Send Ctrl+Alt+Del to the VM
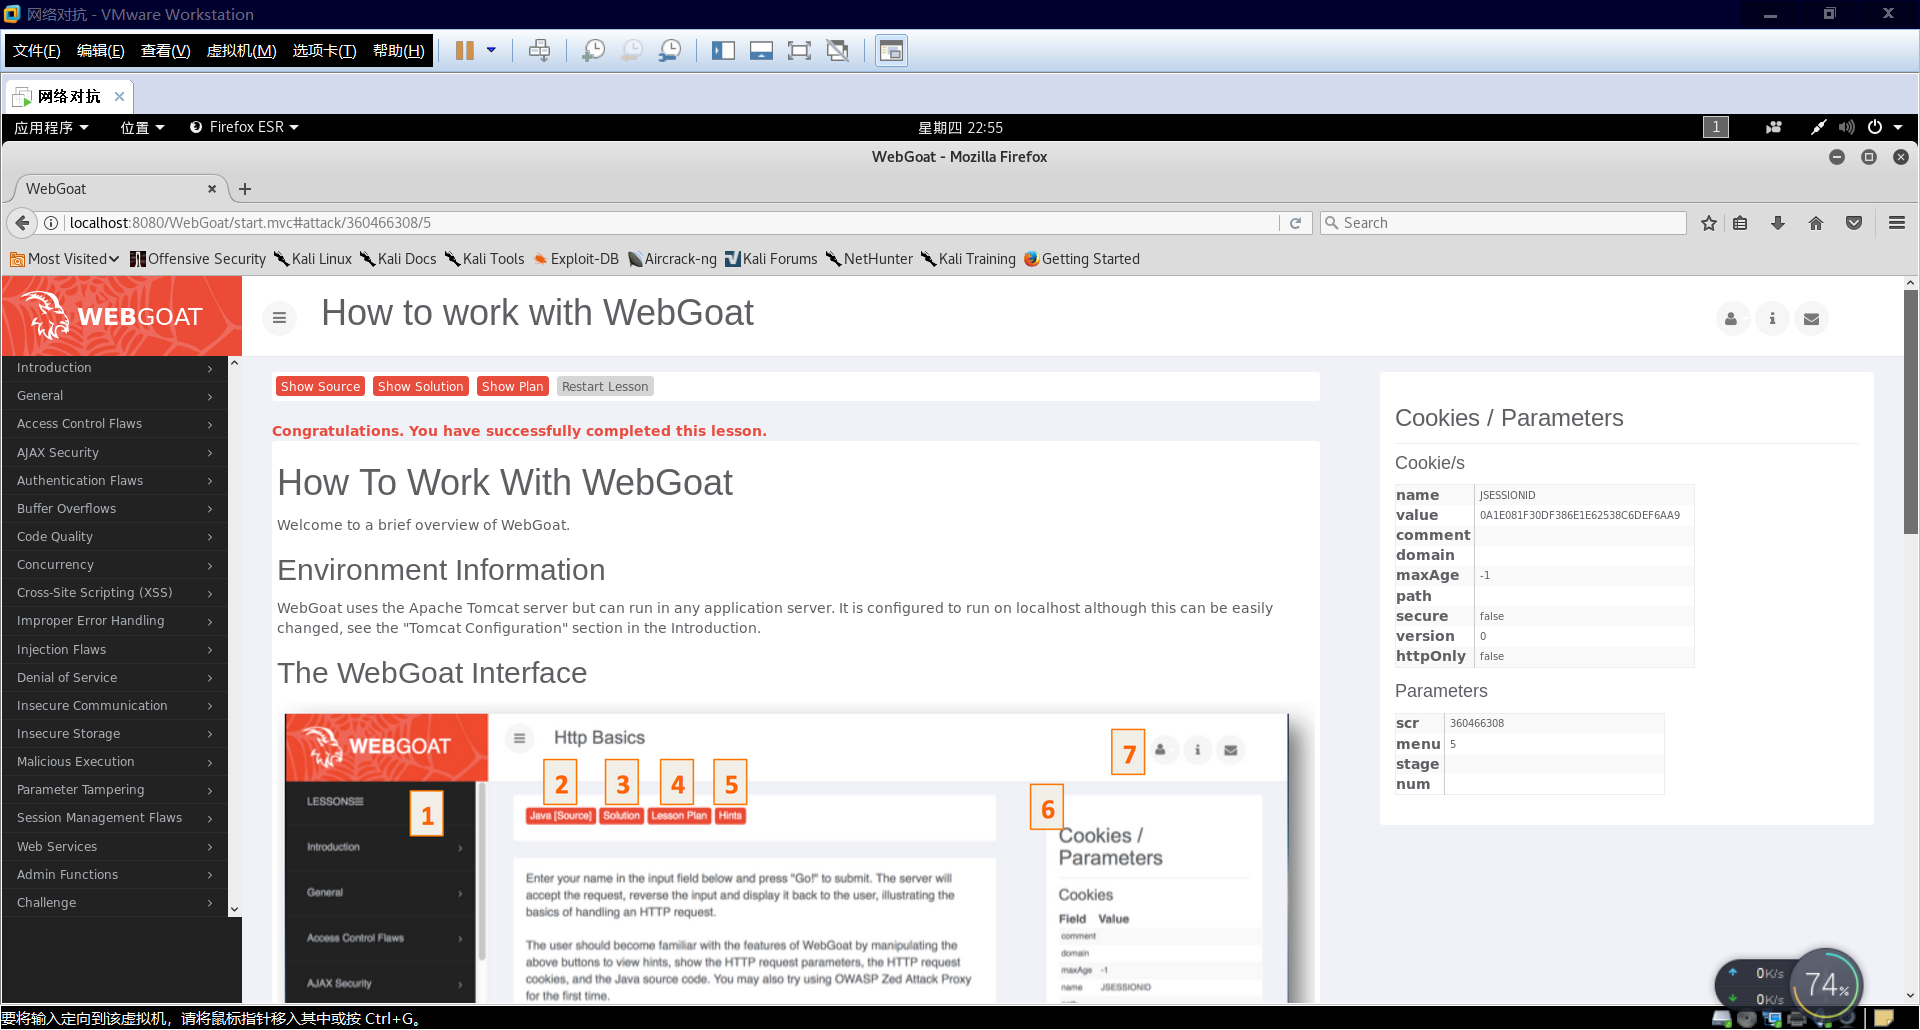 [539, 50]
